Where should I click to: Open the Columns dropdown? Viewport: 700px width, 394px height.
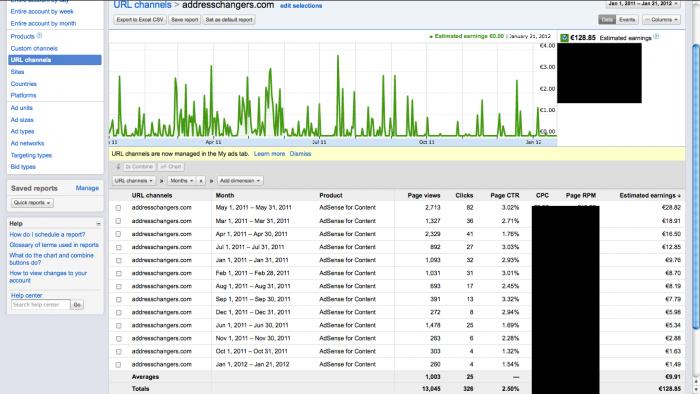click(x=662, y=20)
